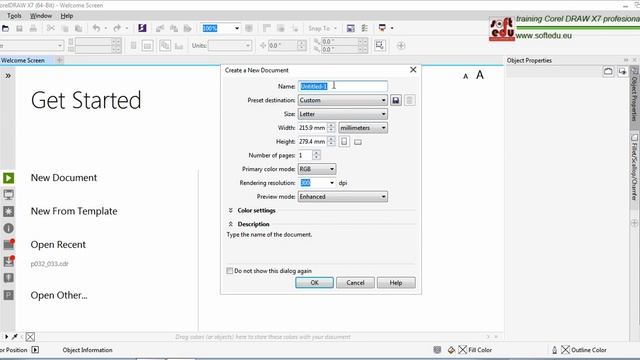Screen dimensions: 640x360
Task: Click the second mode icon in Object Properties
Action: (x=622, y=71)
